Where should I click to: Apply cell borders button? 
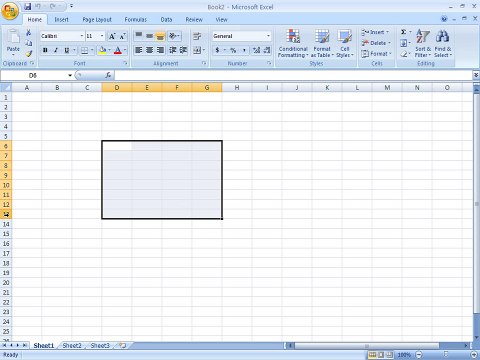(x=84, y=50)
